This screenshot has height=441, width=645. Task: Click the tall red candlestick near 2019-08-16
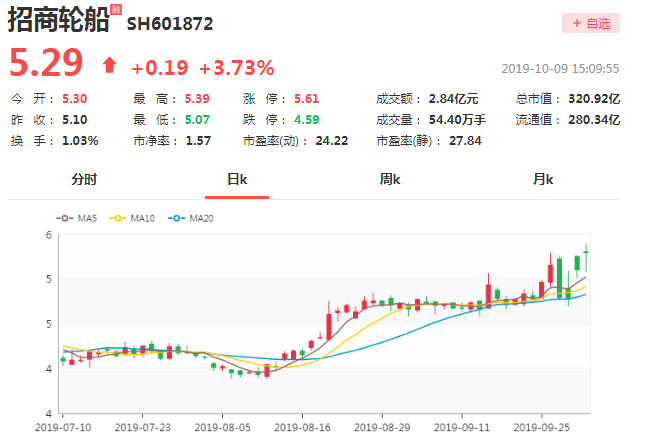pos(329,326)
